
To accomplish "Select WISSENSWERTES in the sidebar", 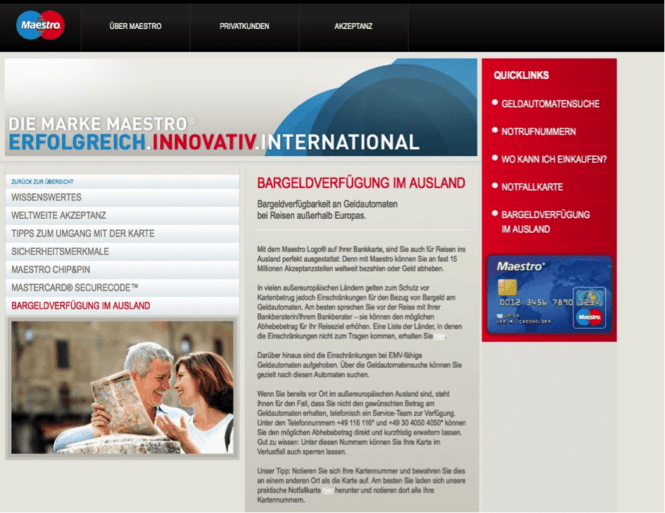I will point(122,198).
